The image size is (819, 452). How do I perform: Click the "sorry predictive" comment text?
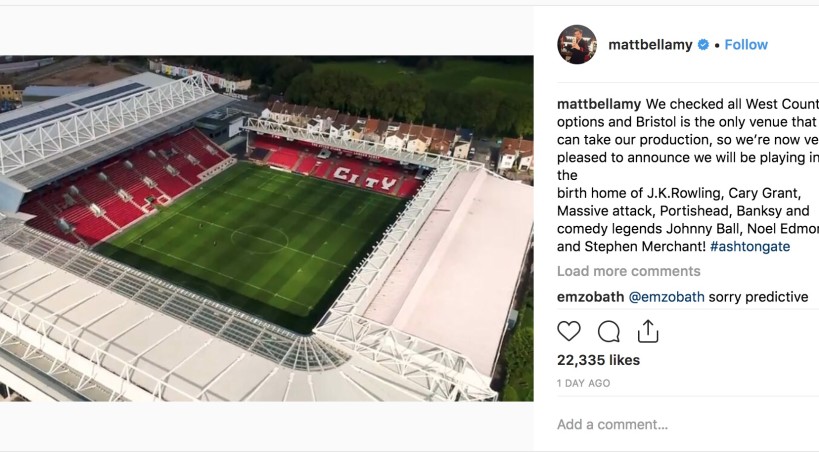pyautogui.click(x=758, y=297)
